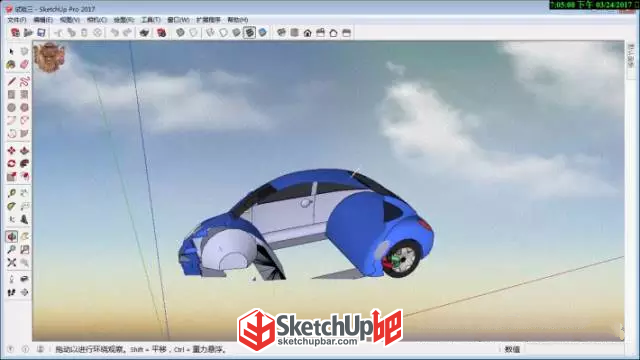This screenshot has width=640, height=360.
Task: Toggle Shaded With Textures style button
Action: [249, 33]
